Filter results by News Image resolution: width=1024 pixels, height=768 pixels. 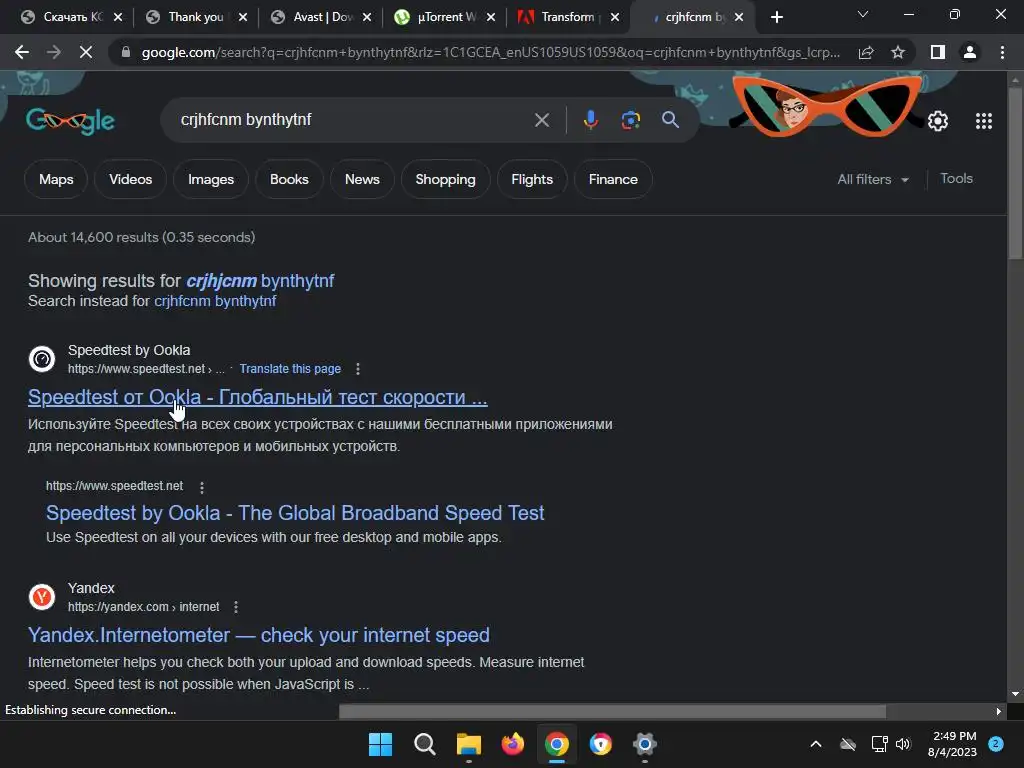pos(362,180)
